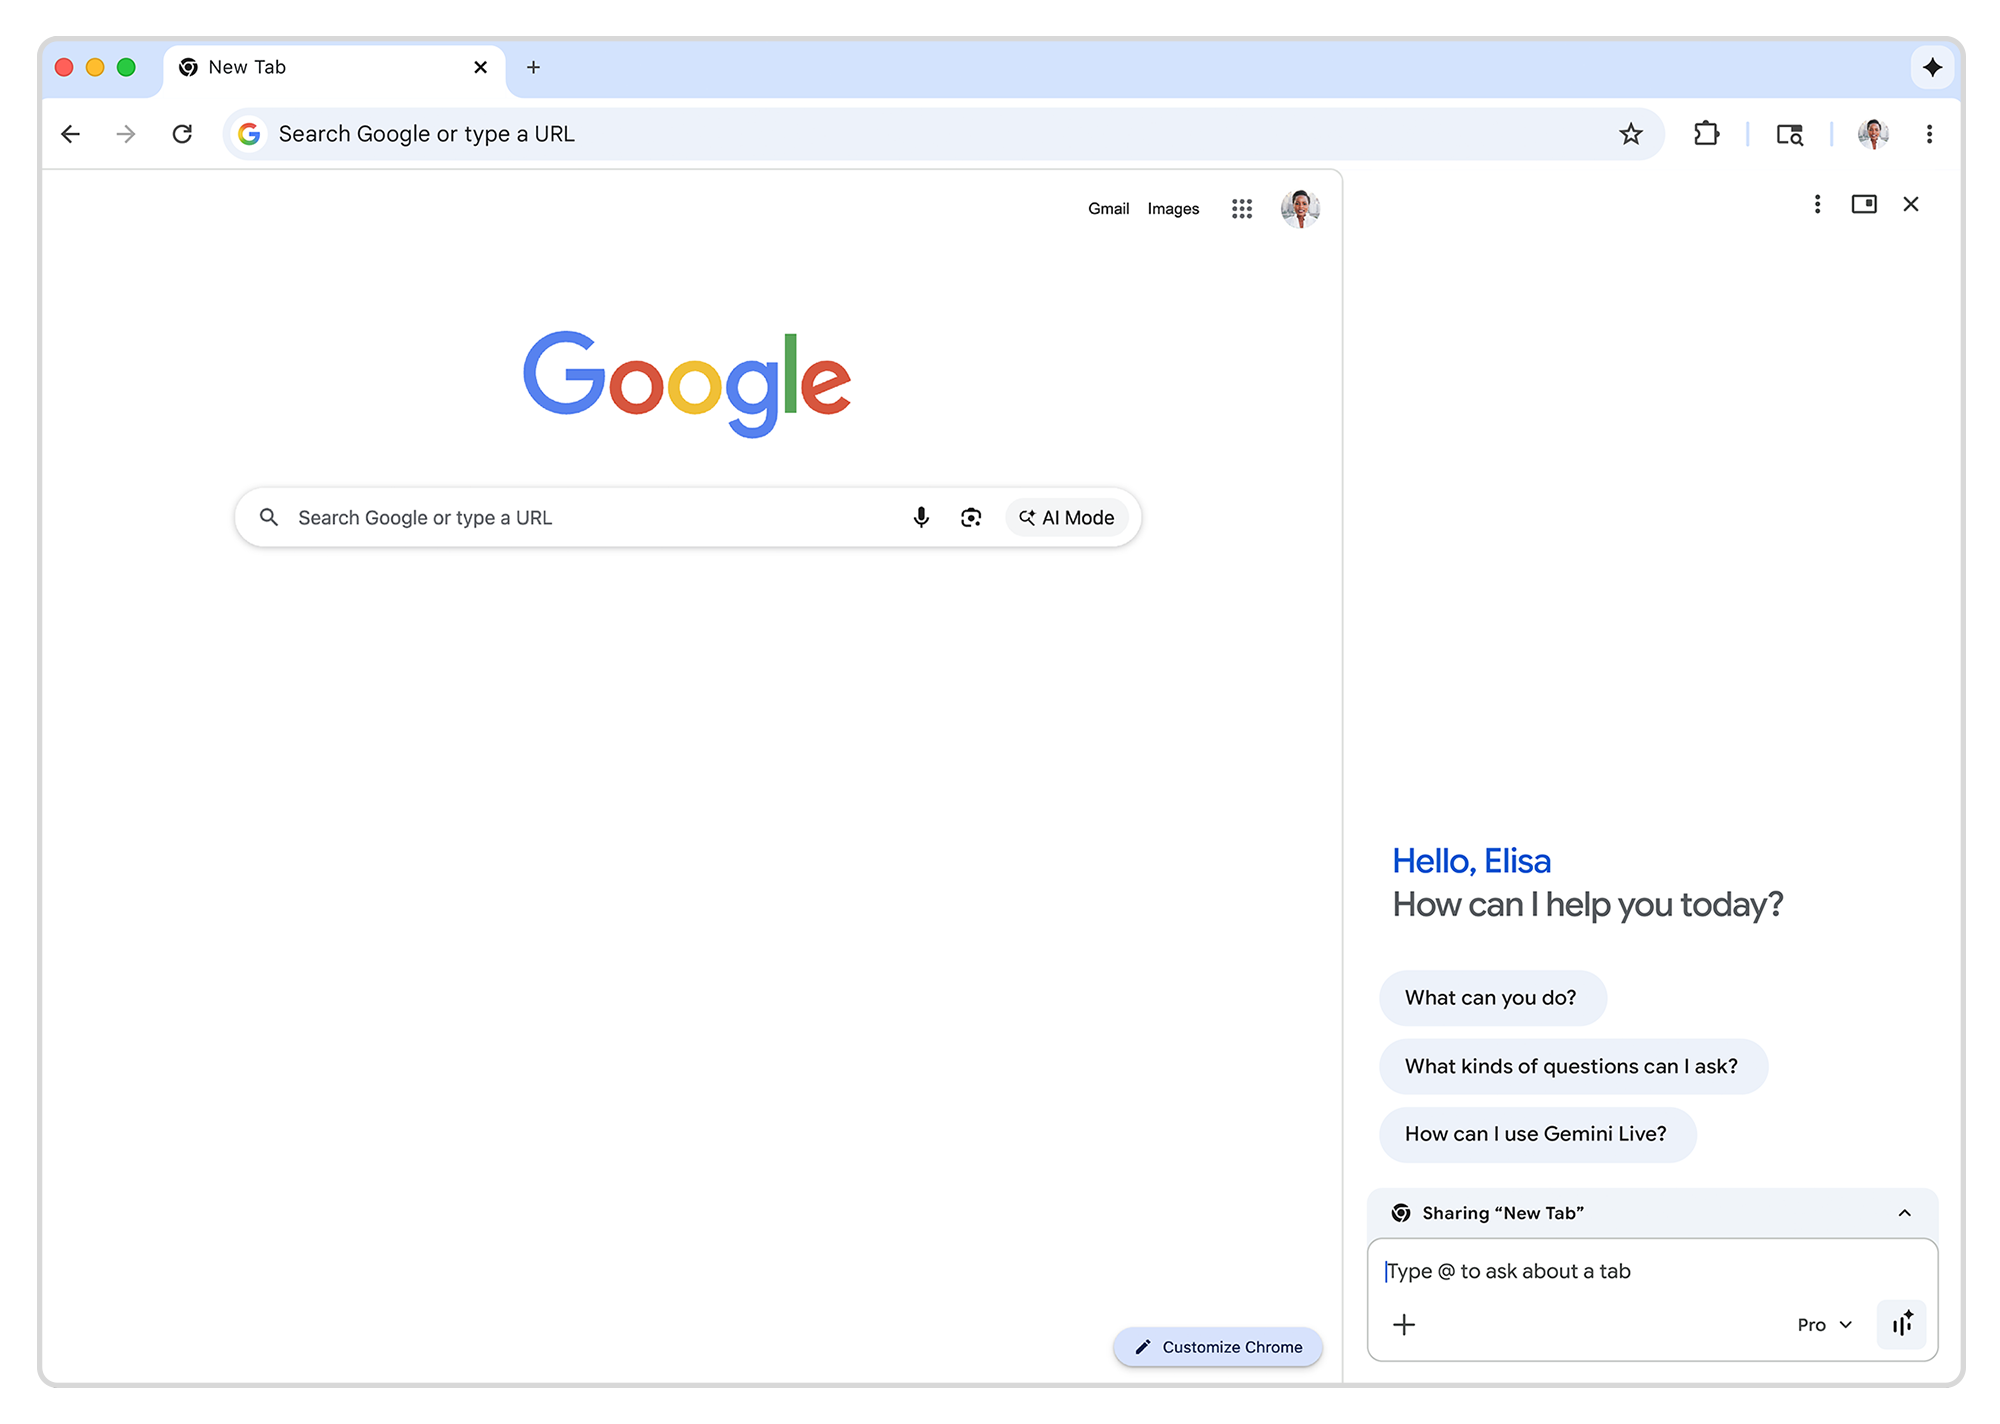Viewport: 2000px width, 1424px height.
Task: Click the Gemini sparkle icon in the toolbar
Action: tap(1933, 67)
